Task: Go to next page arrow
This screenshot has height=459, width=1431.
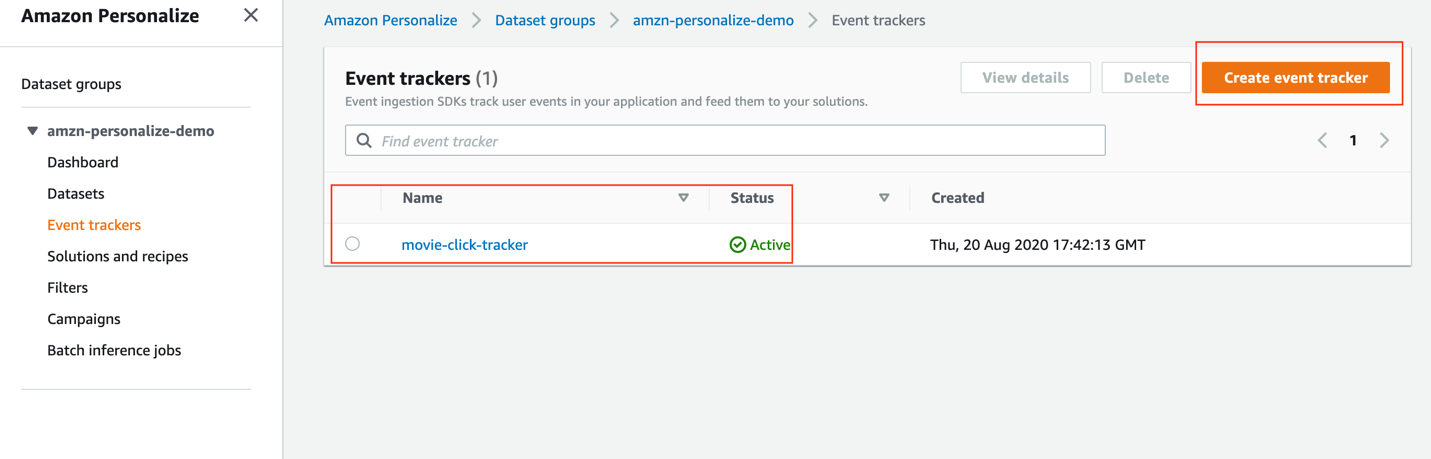Action: [x=1385, y=141]
